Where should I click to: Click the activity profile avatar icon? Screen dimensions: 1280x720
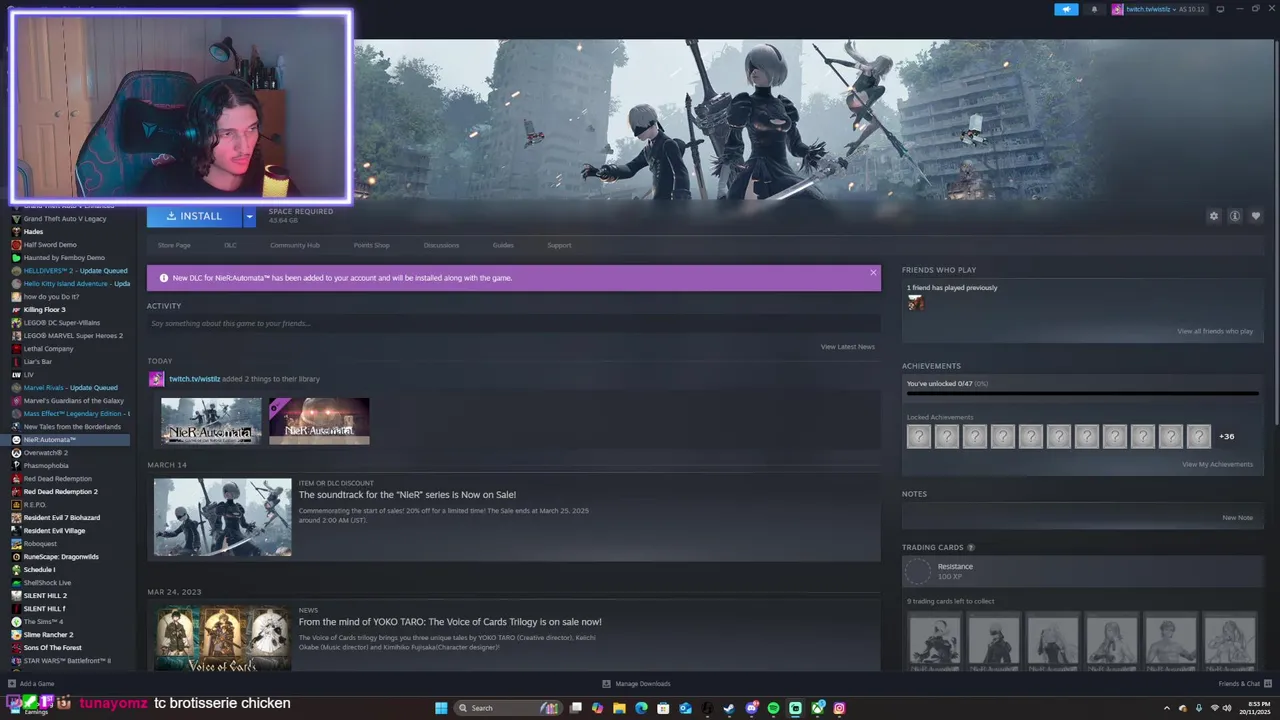pos(156,379)
